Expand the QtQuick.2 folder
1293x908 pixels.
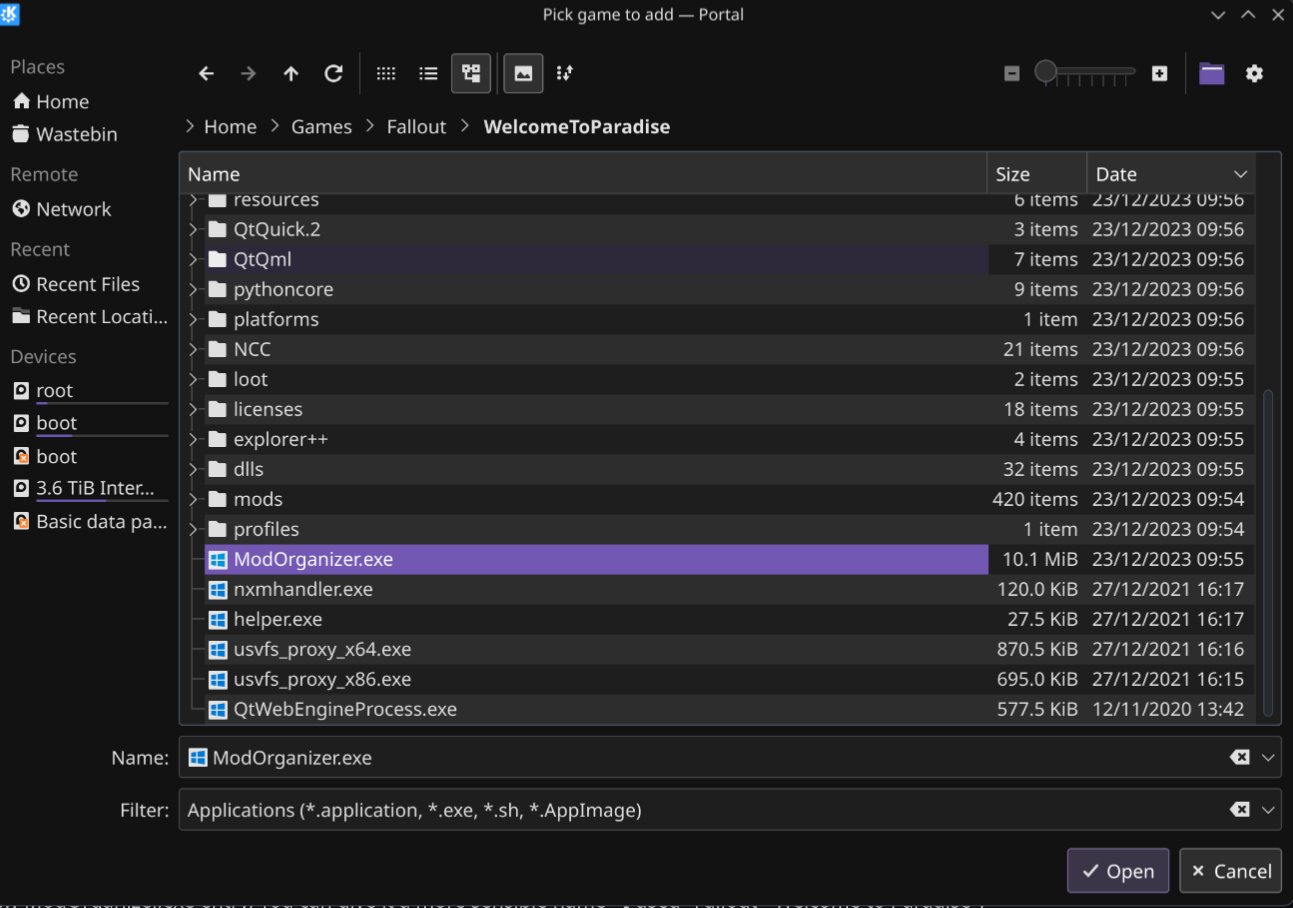tap(193, 229)
